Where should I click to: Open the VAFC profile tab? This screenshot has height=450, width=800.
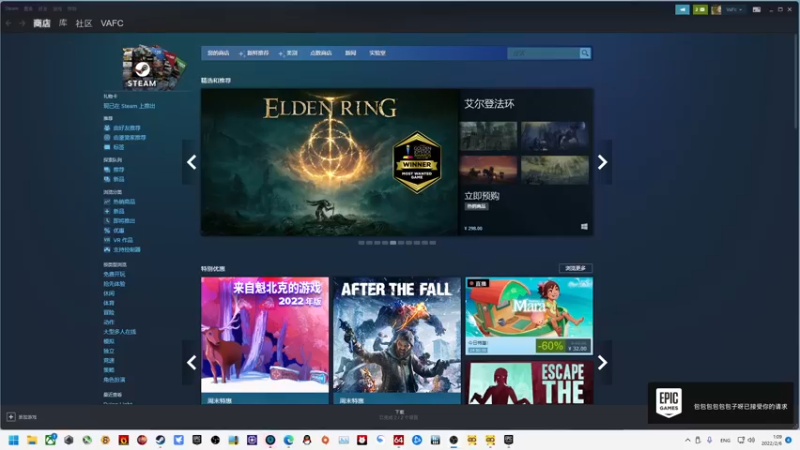[112, 23]
